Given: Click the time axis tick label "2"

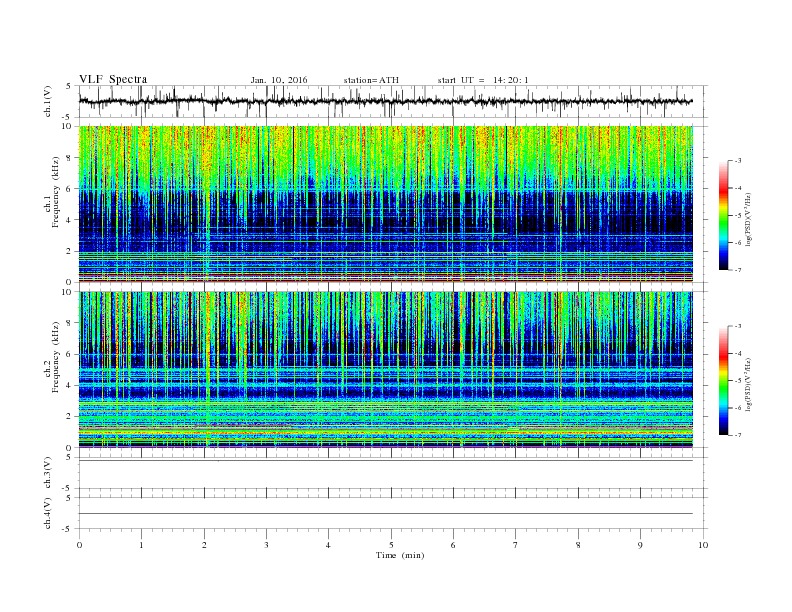Looking at the screenshot, I should [x=204, y=545].
